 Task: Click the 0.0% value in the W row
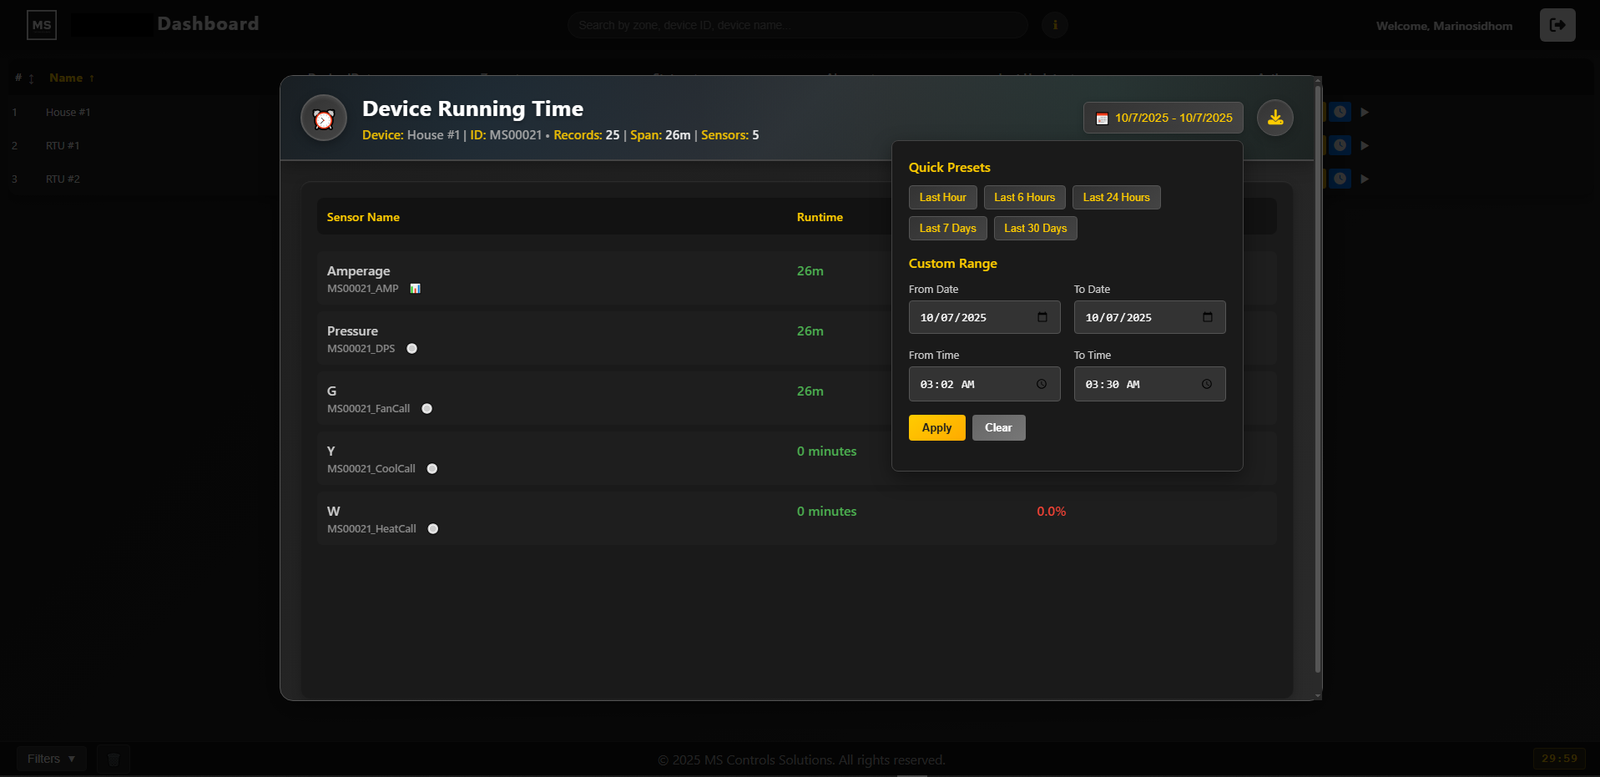coord(1051,511)
